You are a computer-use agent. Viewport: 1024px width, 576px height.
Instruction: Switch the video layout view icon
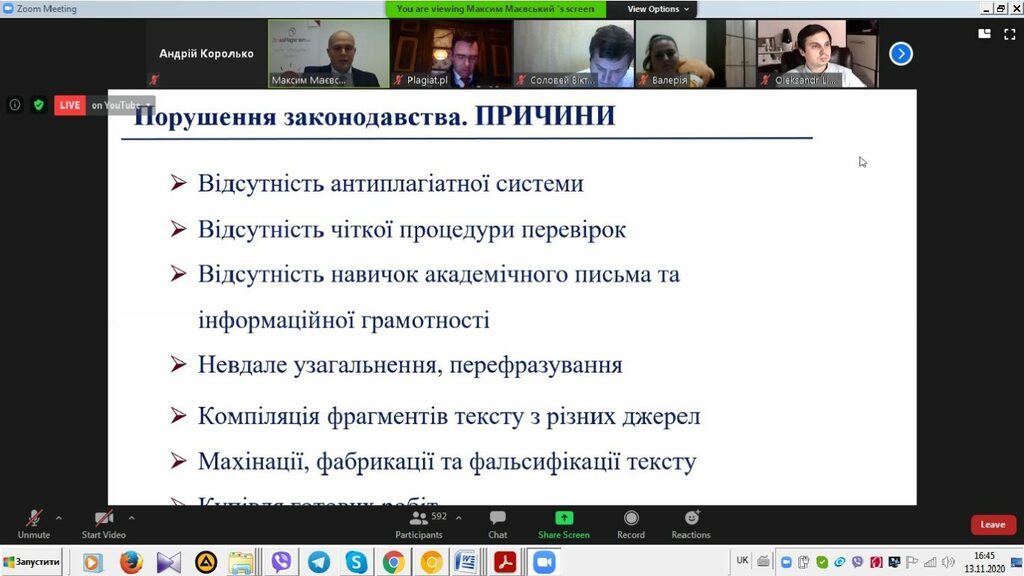[984, 33]
